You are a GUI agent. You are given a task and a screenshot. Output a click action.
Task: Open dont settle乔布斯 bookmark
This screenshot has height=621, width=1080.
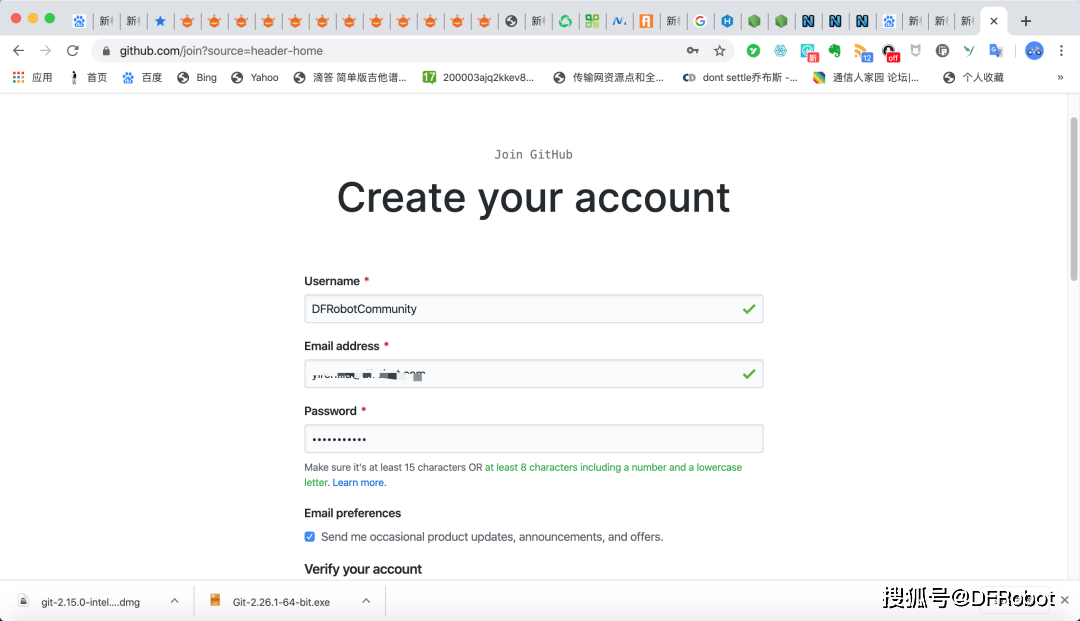click(x=740, y=77)
